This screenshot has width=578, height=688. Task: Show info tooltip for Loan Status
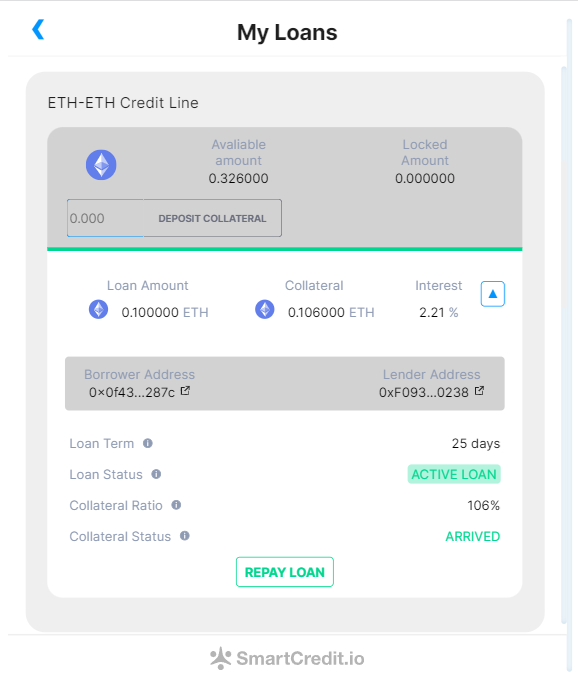[x=156, y=474]
